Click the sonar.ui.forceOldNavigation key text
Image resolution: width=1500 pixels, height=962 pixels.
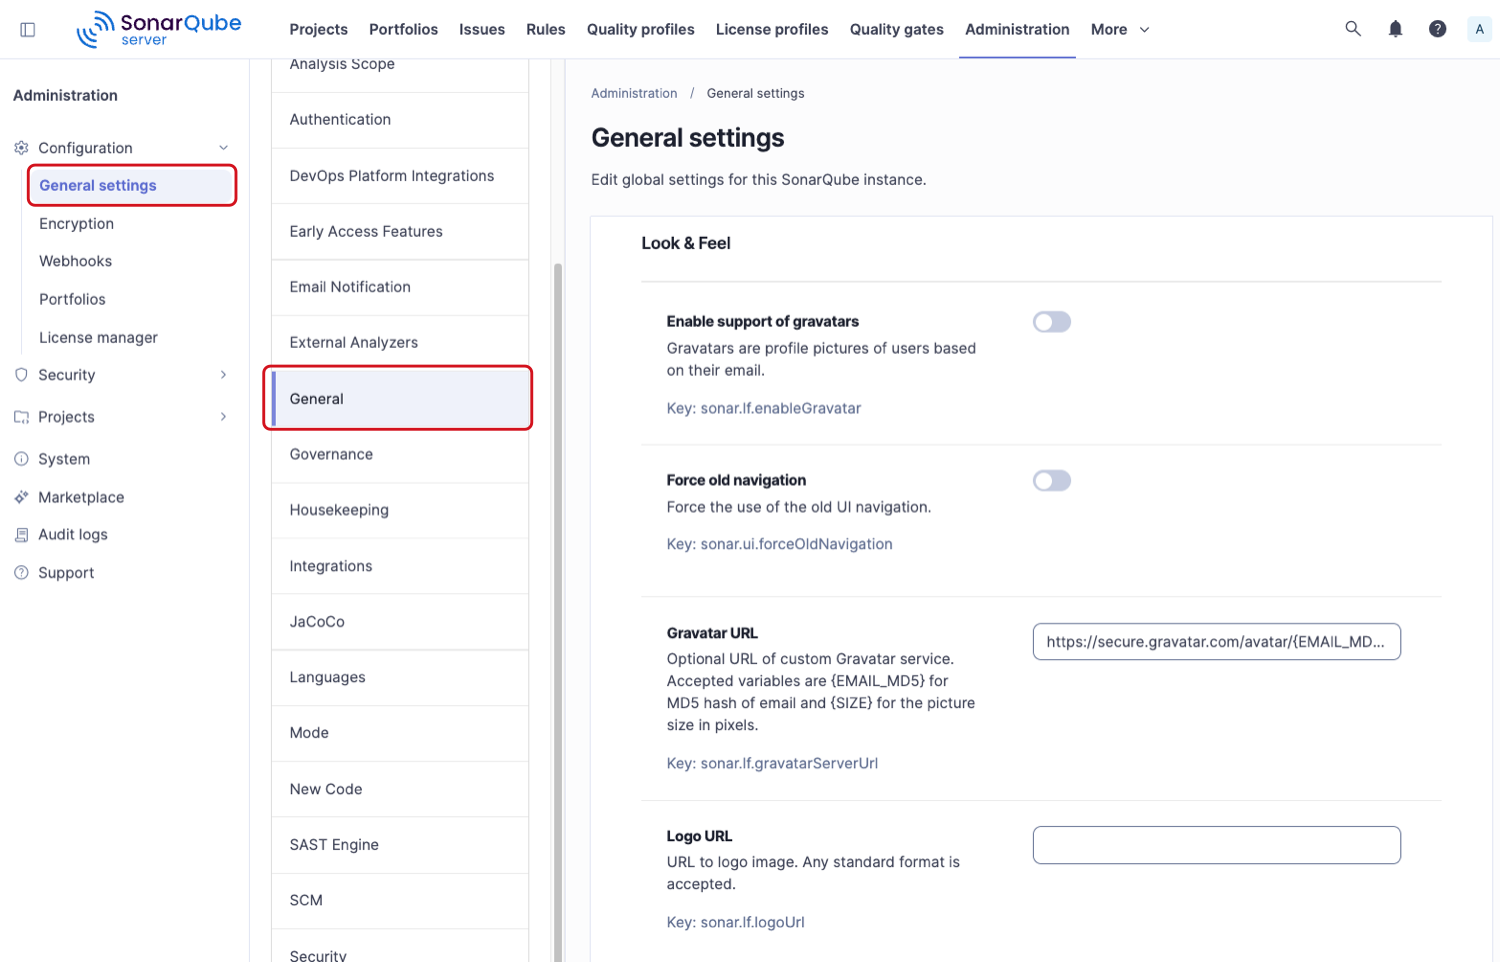tap(780, 544)
